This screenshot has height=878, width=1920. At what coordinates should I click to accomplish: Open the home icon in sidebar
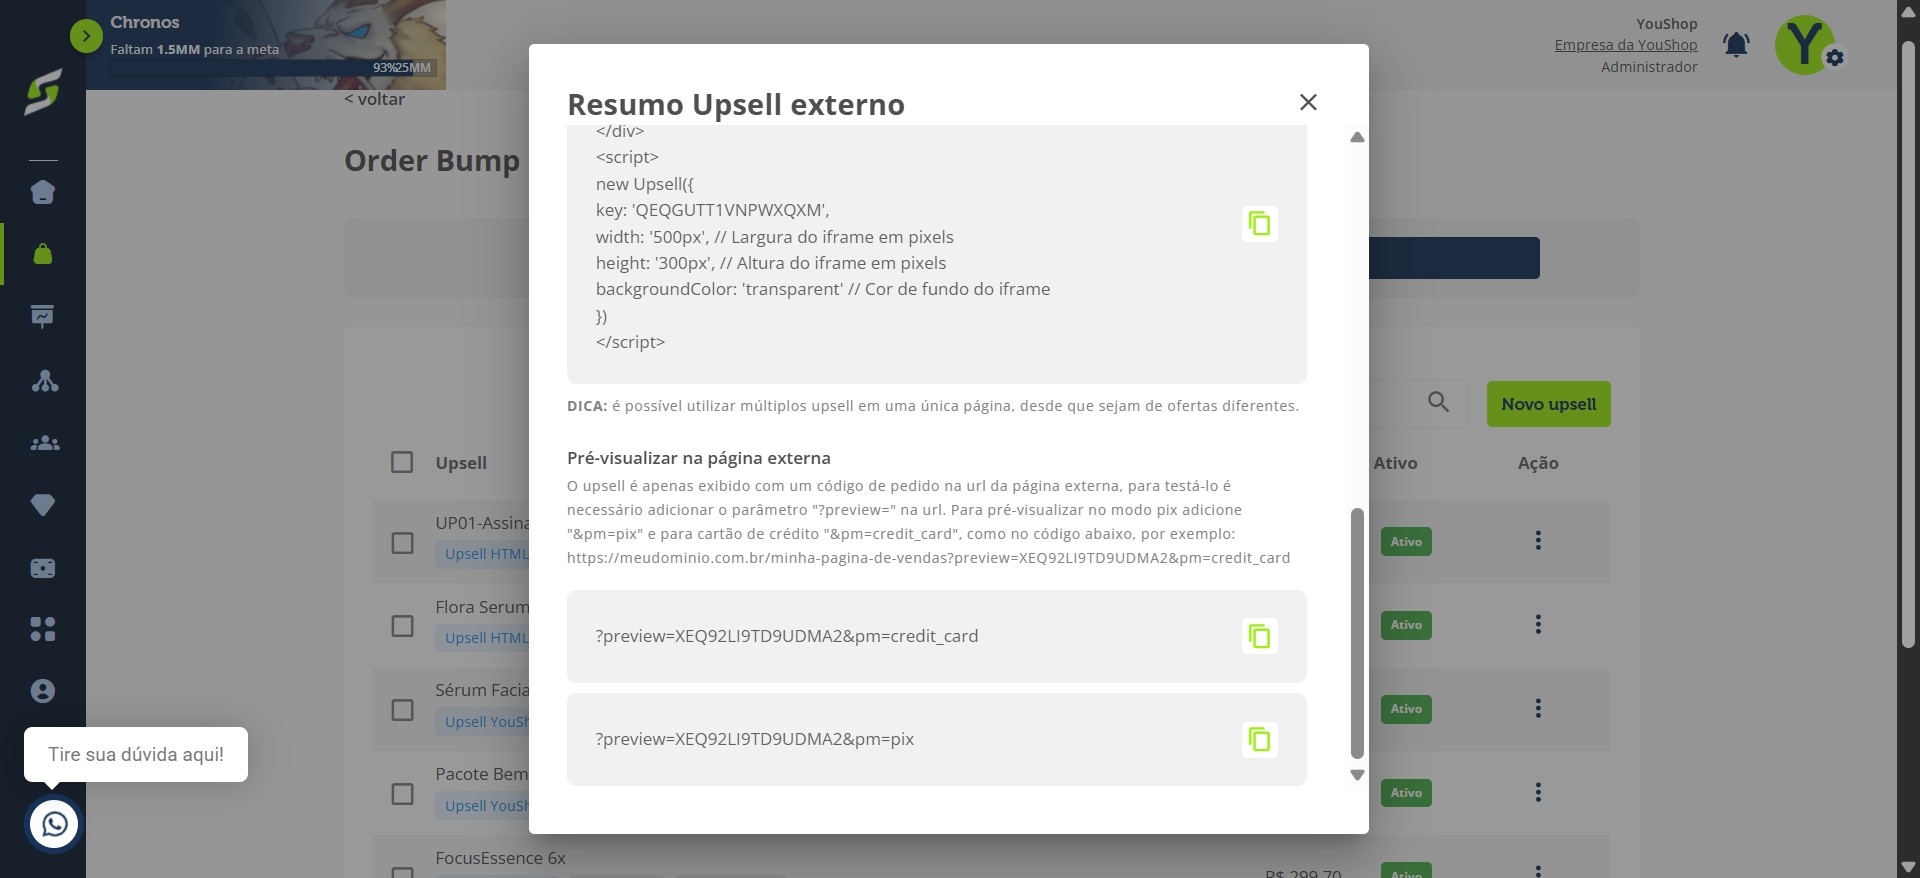click(x=43, y=192)
